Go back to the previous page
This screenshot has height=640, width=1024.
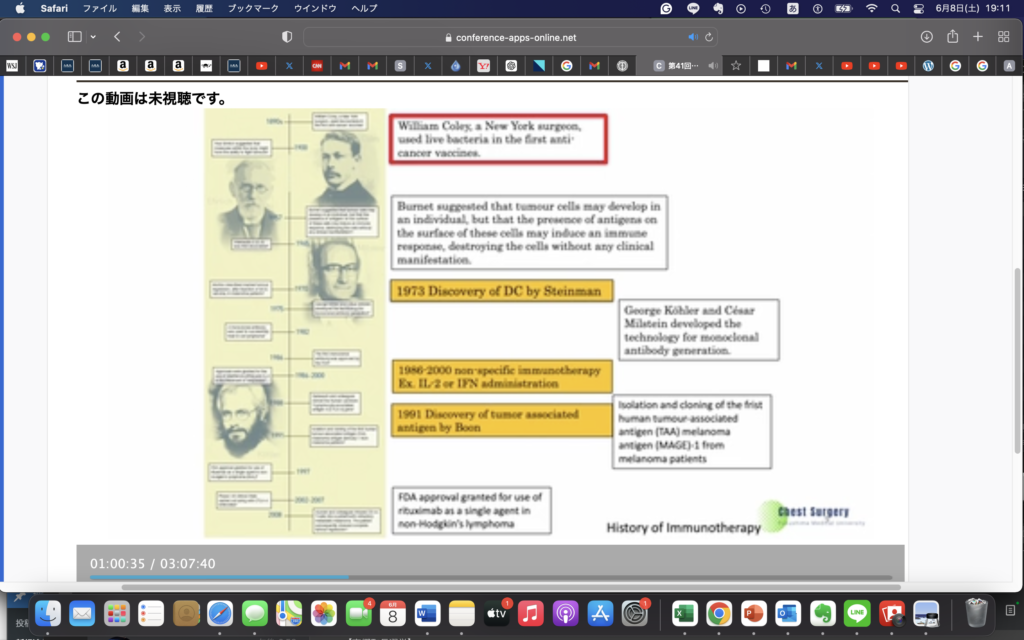coord(117,37)
